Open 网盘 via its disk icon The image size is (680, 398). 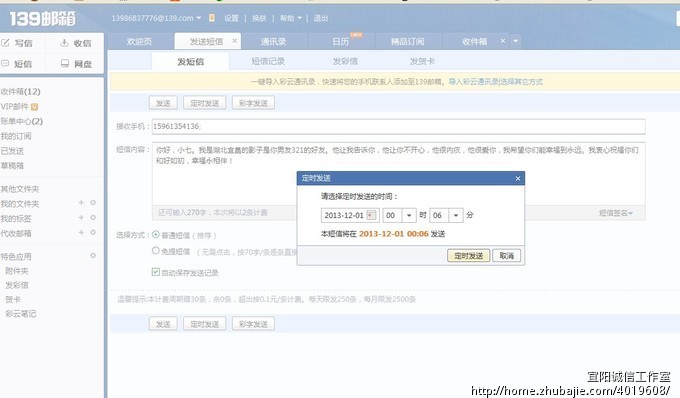65,63
